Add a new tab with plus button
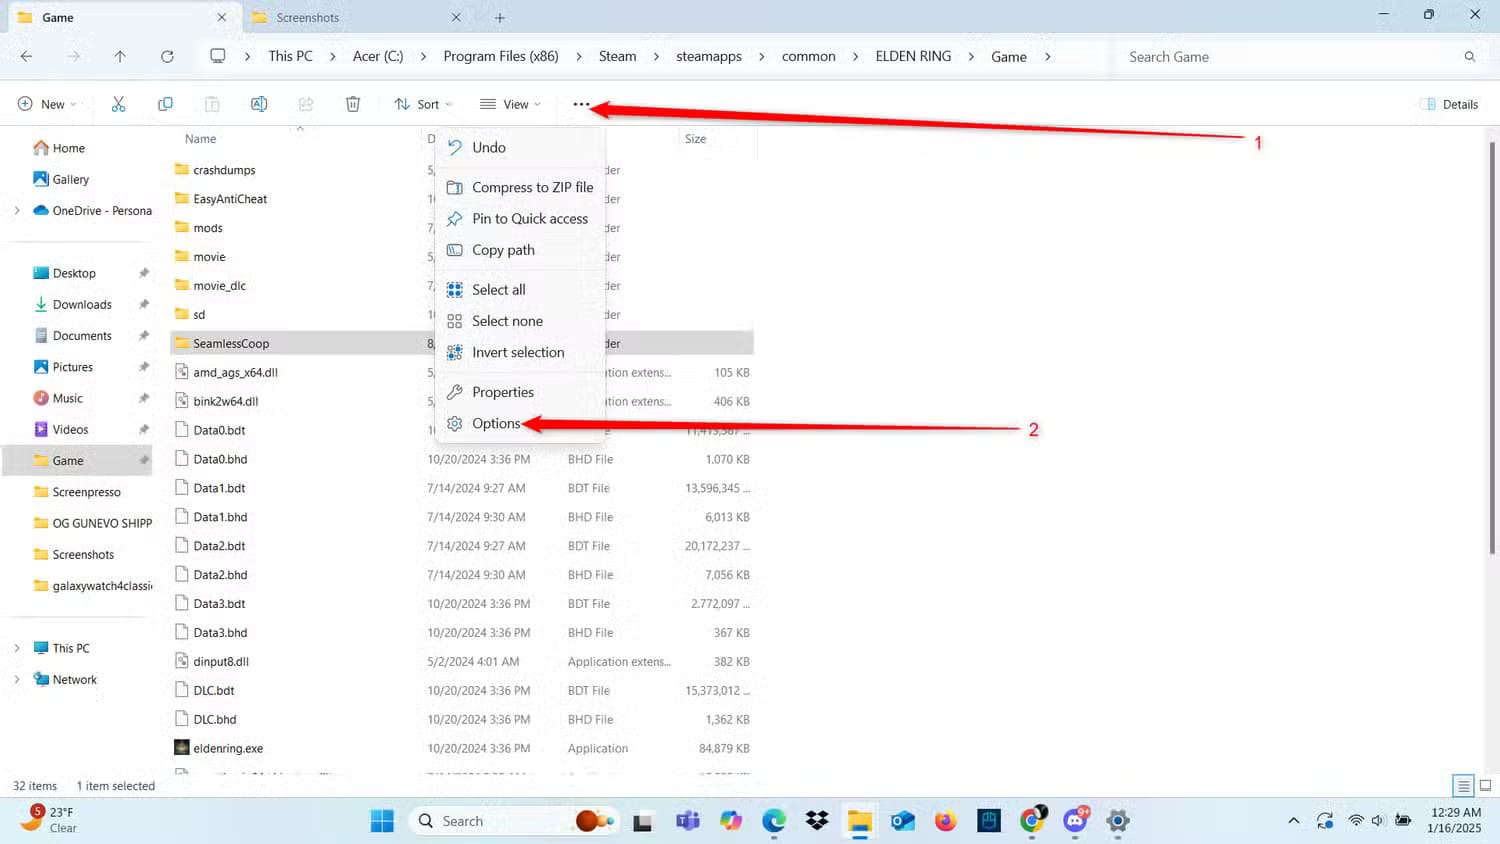Viewport: 1500px width, 844px height. pyautogui.click(x=500, y=17)
